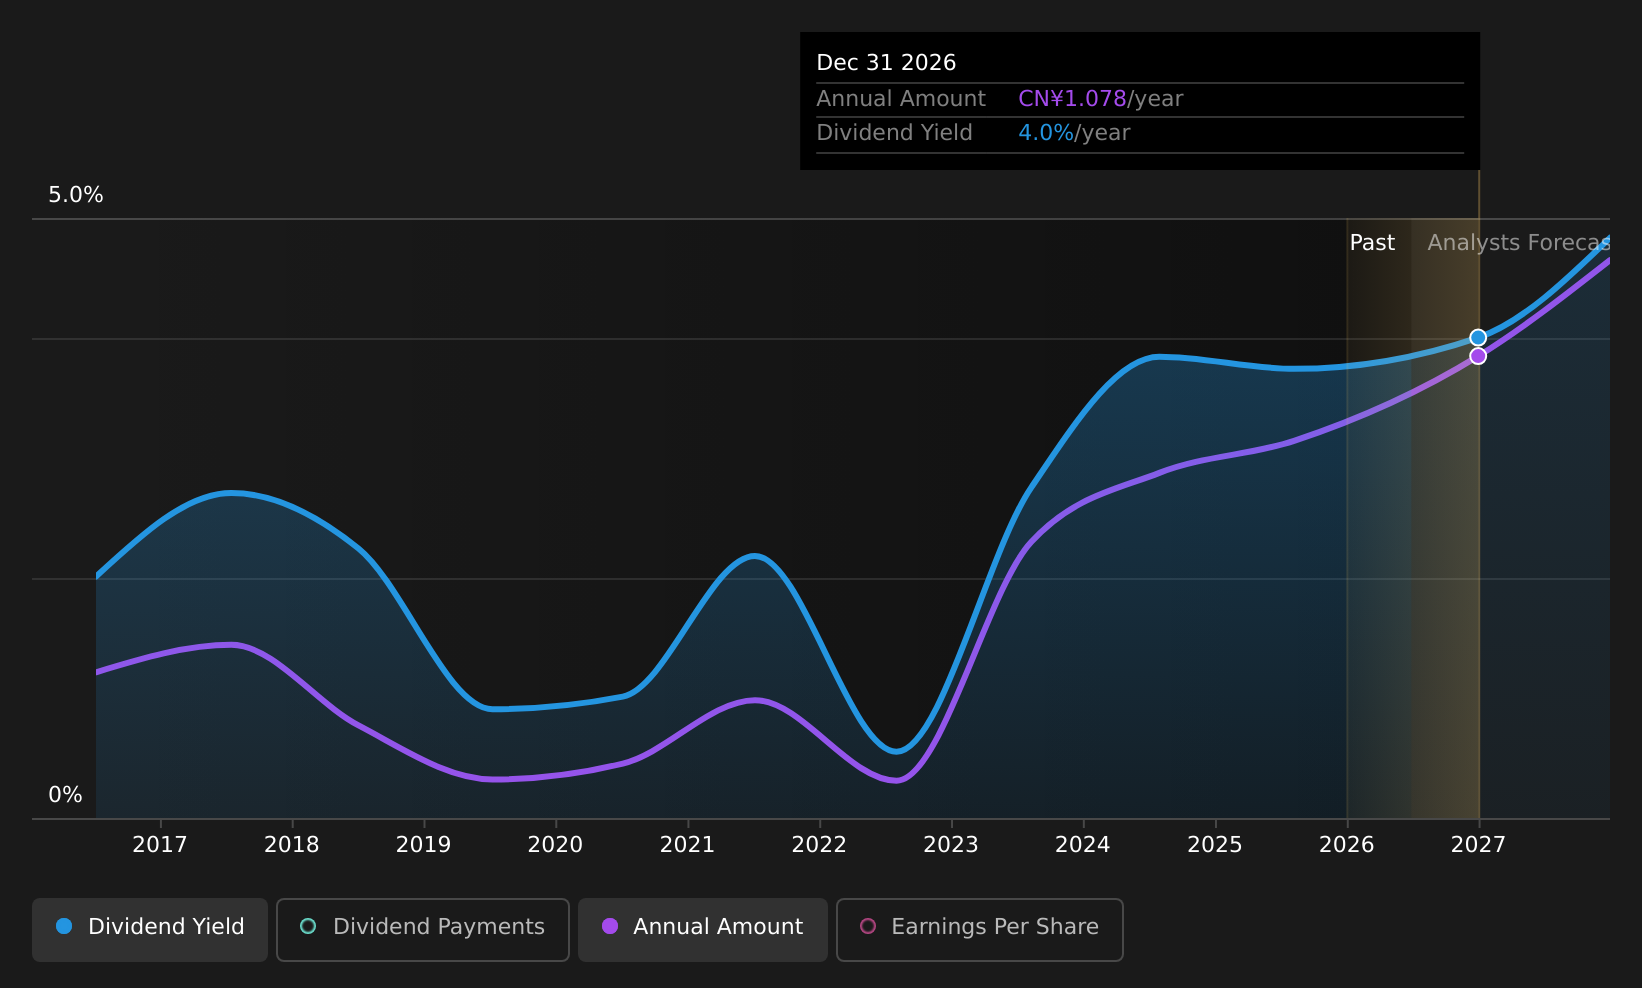This screenshot has width=1642, height=988.
Task: Click the Annual Amount tooltip label
Action: pos(901,99)
